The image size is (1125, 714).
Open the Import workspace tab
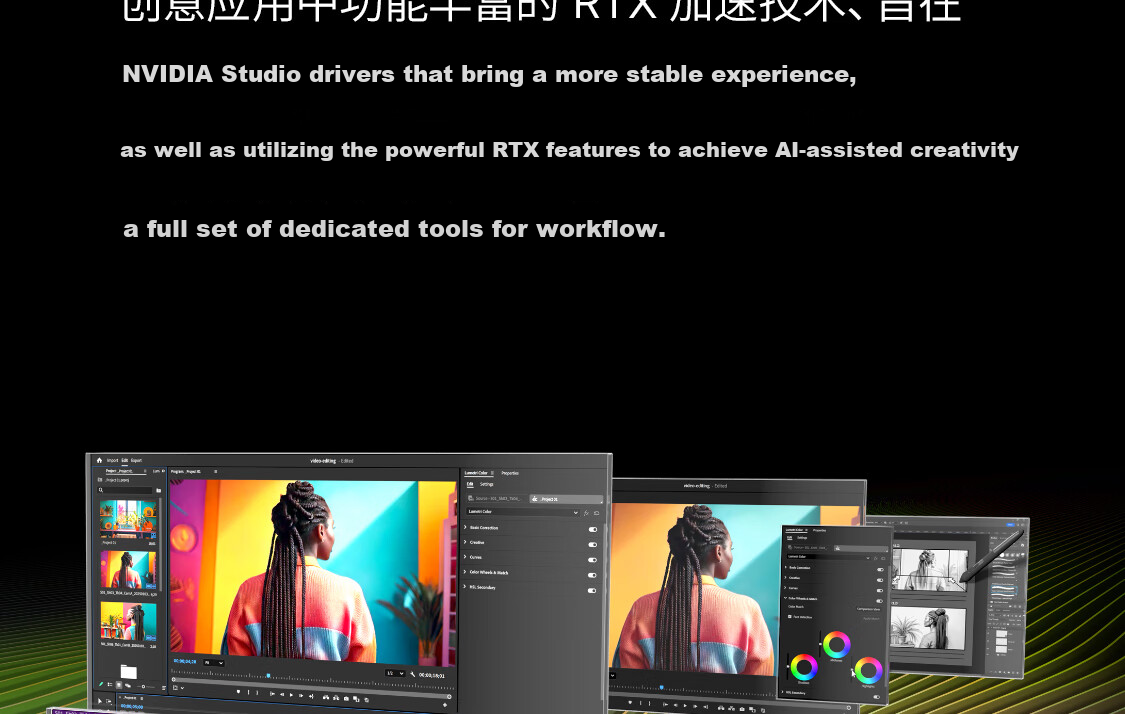112,461
